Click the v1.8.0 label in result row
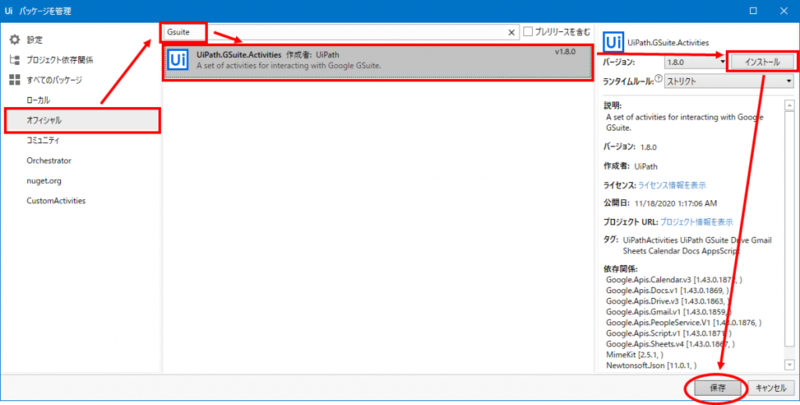Viewport: 800px width, 405px height. pyautogui.click(x=565, y=52)
